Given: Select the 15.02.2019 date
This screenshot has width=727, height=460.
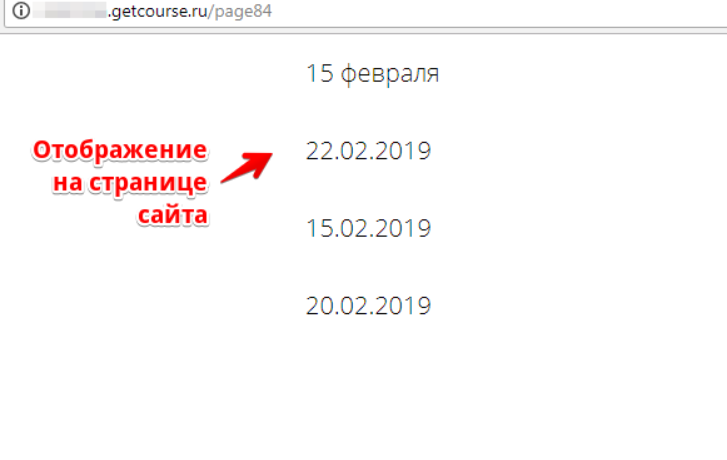Looking at the screenshot, I should click(369, 228).
